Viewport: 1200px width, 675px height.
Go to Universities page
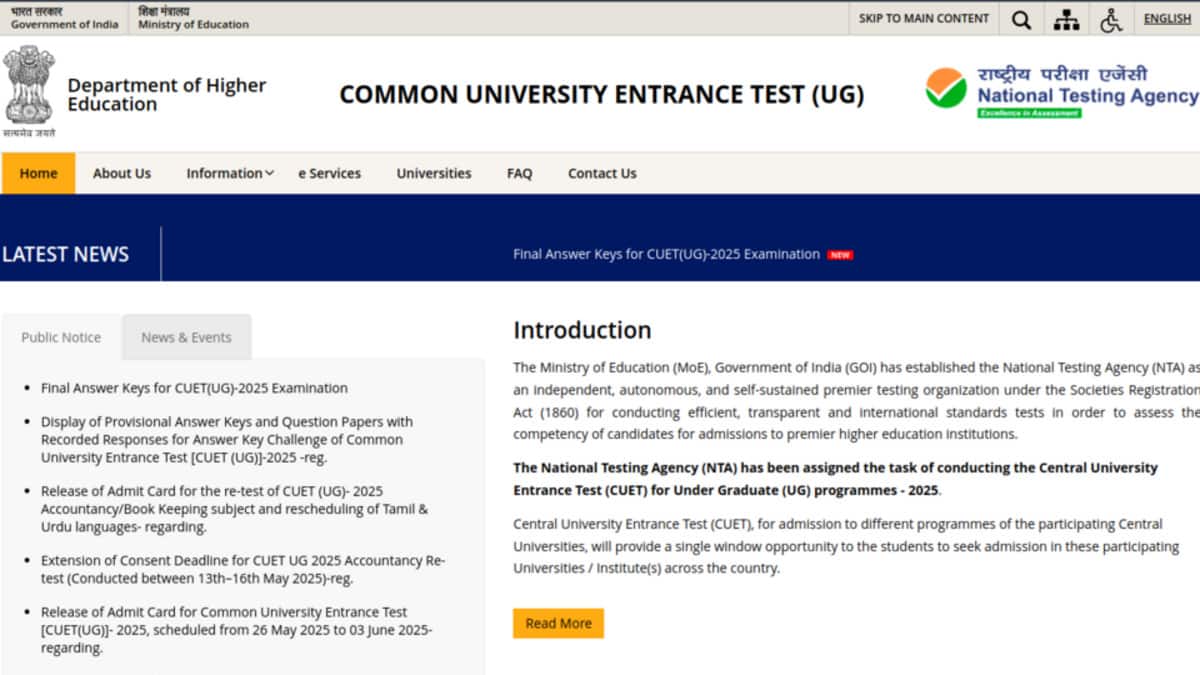coord(434,173)
